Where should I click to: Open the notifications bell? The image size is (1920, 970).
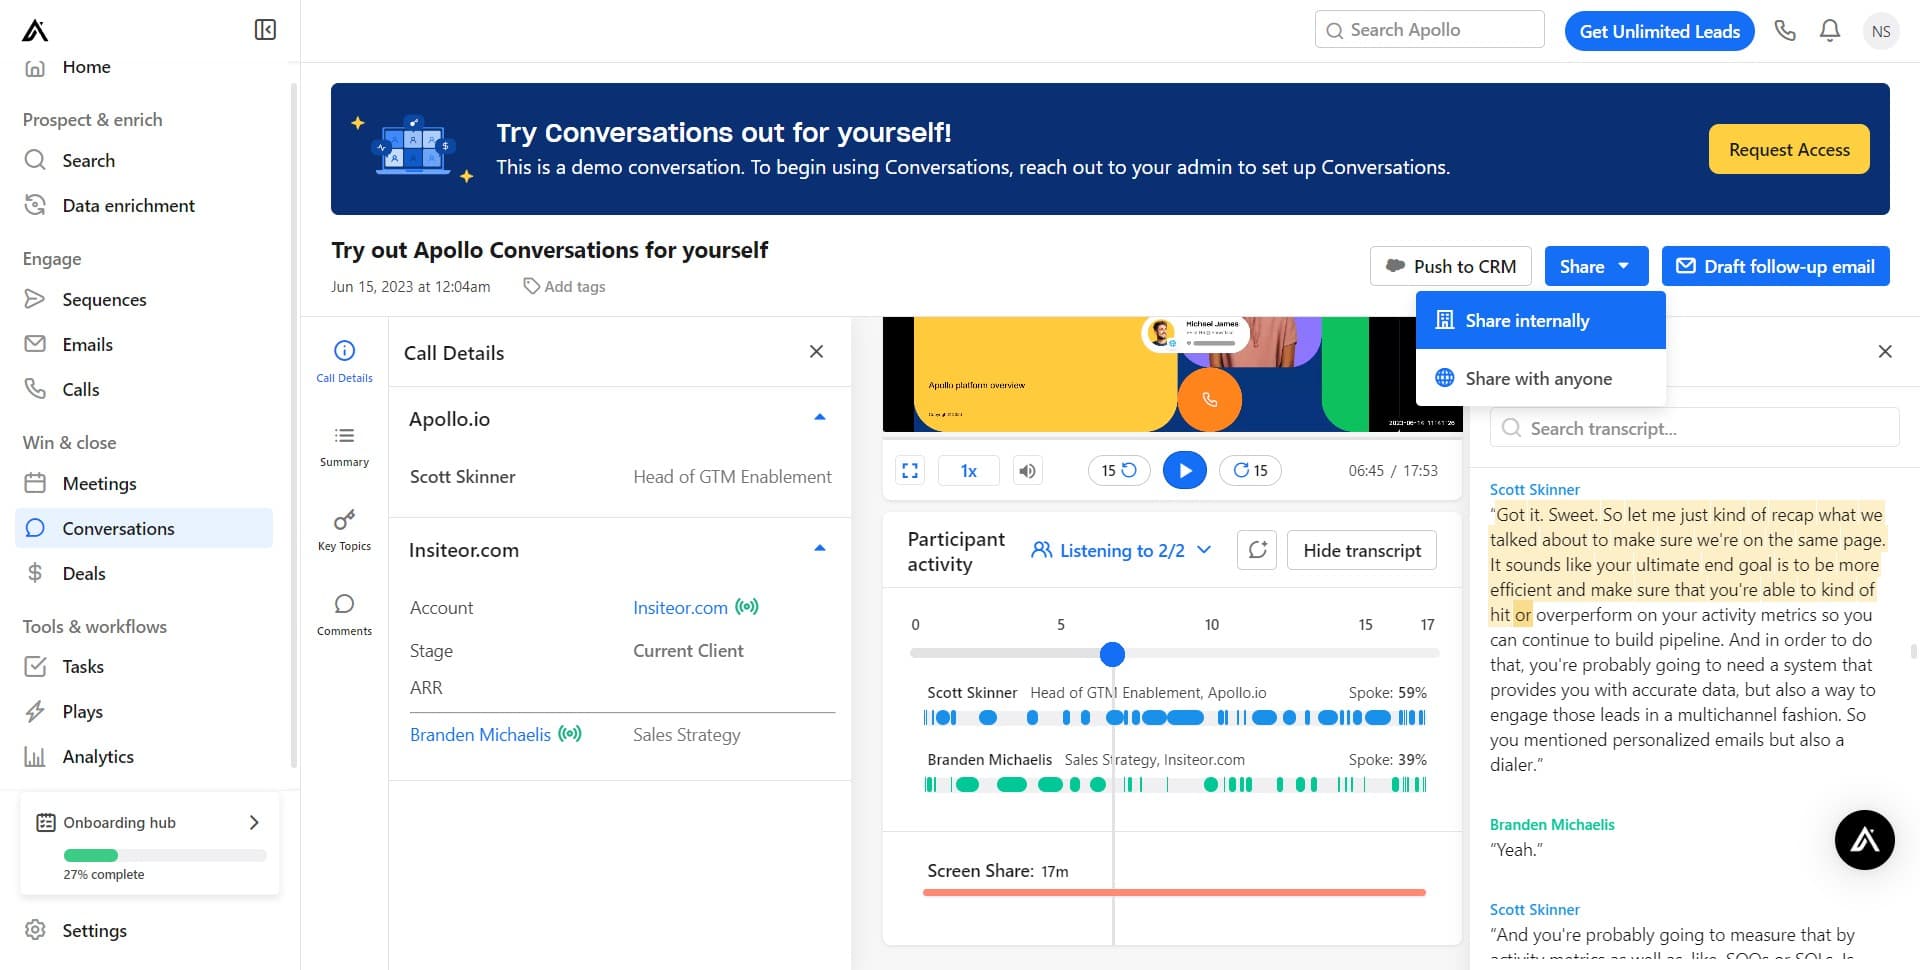click(x=1829, y=31)
